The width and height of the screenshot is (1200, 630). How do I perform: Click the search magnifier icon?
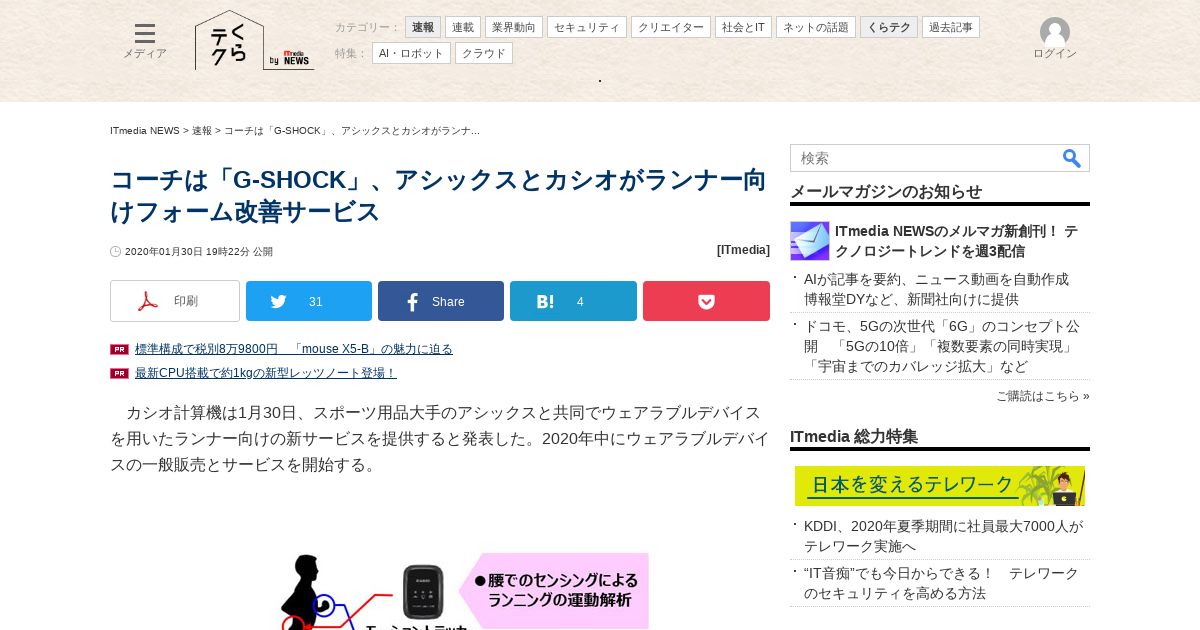(x=1072, y=158)
